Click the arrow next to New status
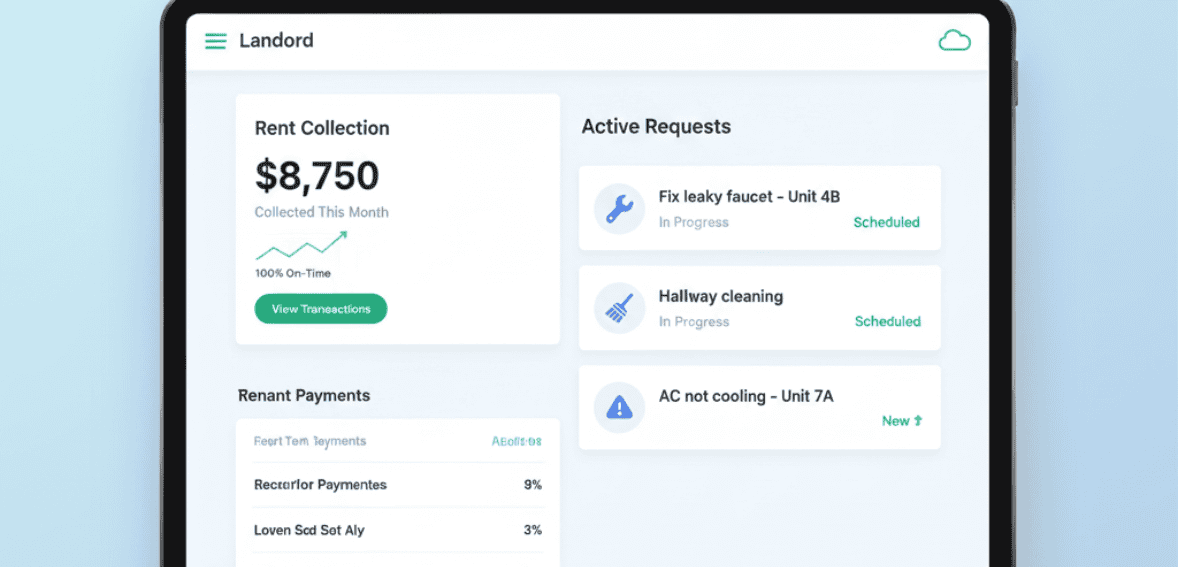 coord(918,421)
